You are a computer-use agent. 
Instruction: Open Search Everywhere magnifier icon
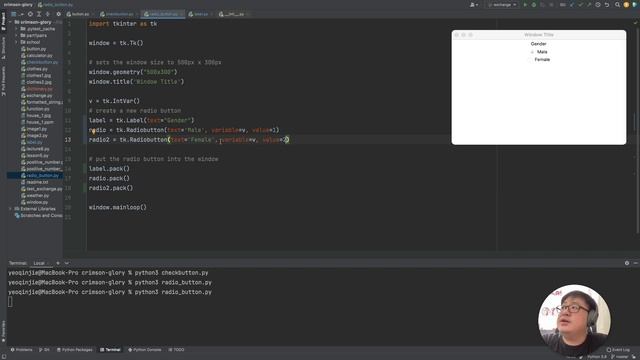pyautogui.click(x=618, y=5)
